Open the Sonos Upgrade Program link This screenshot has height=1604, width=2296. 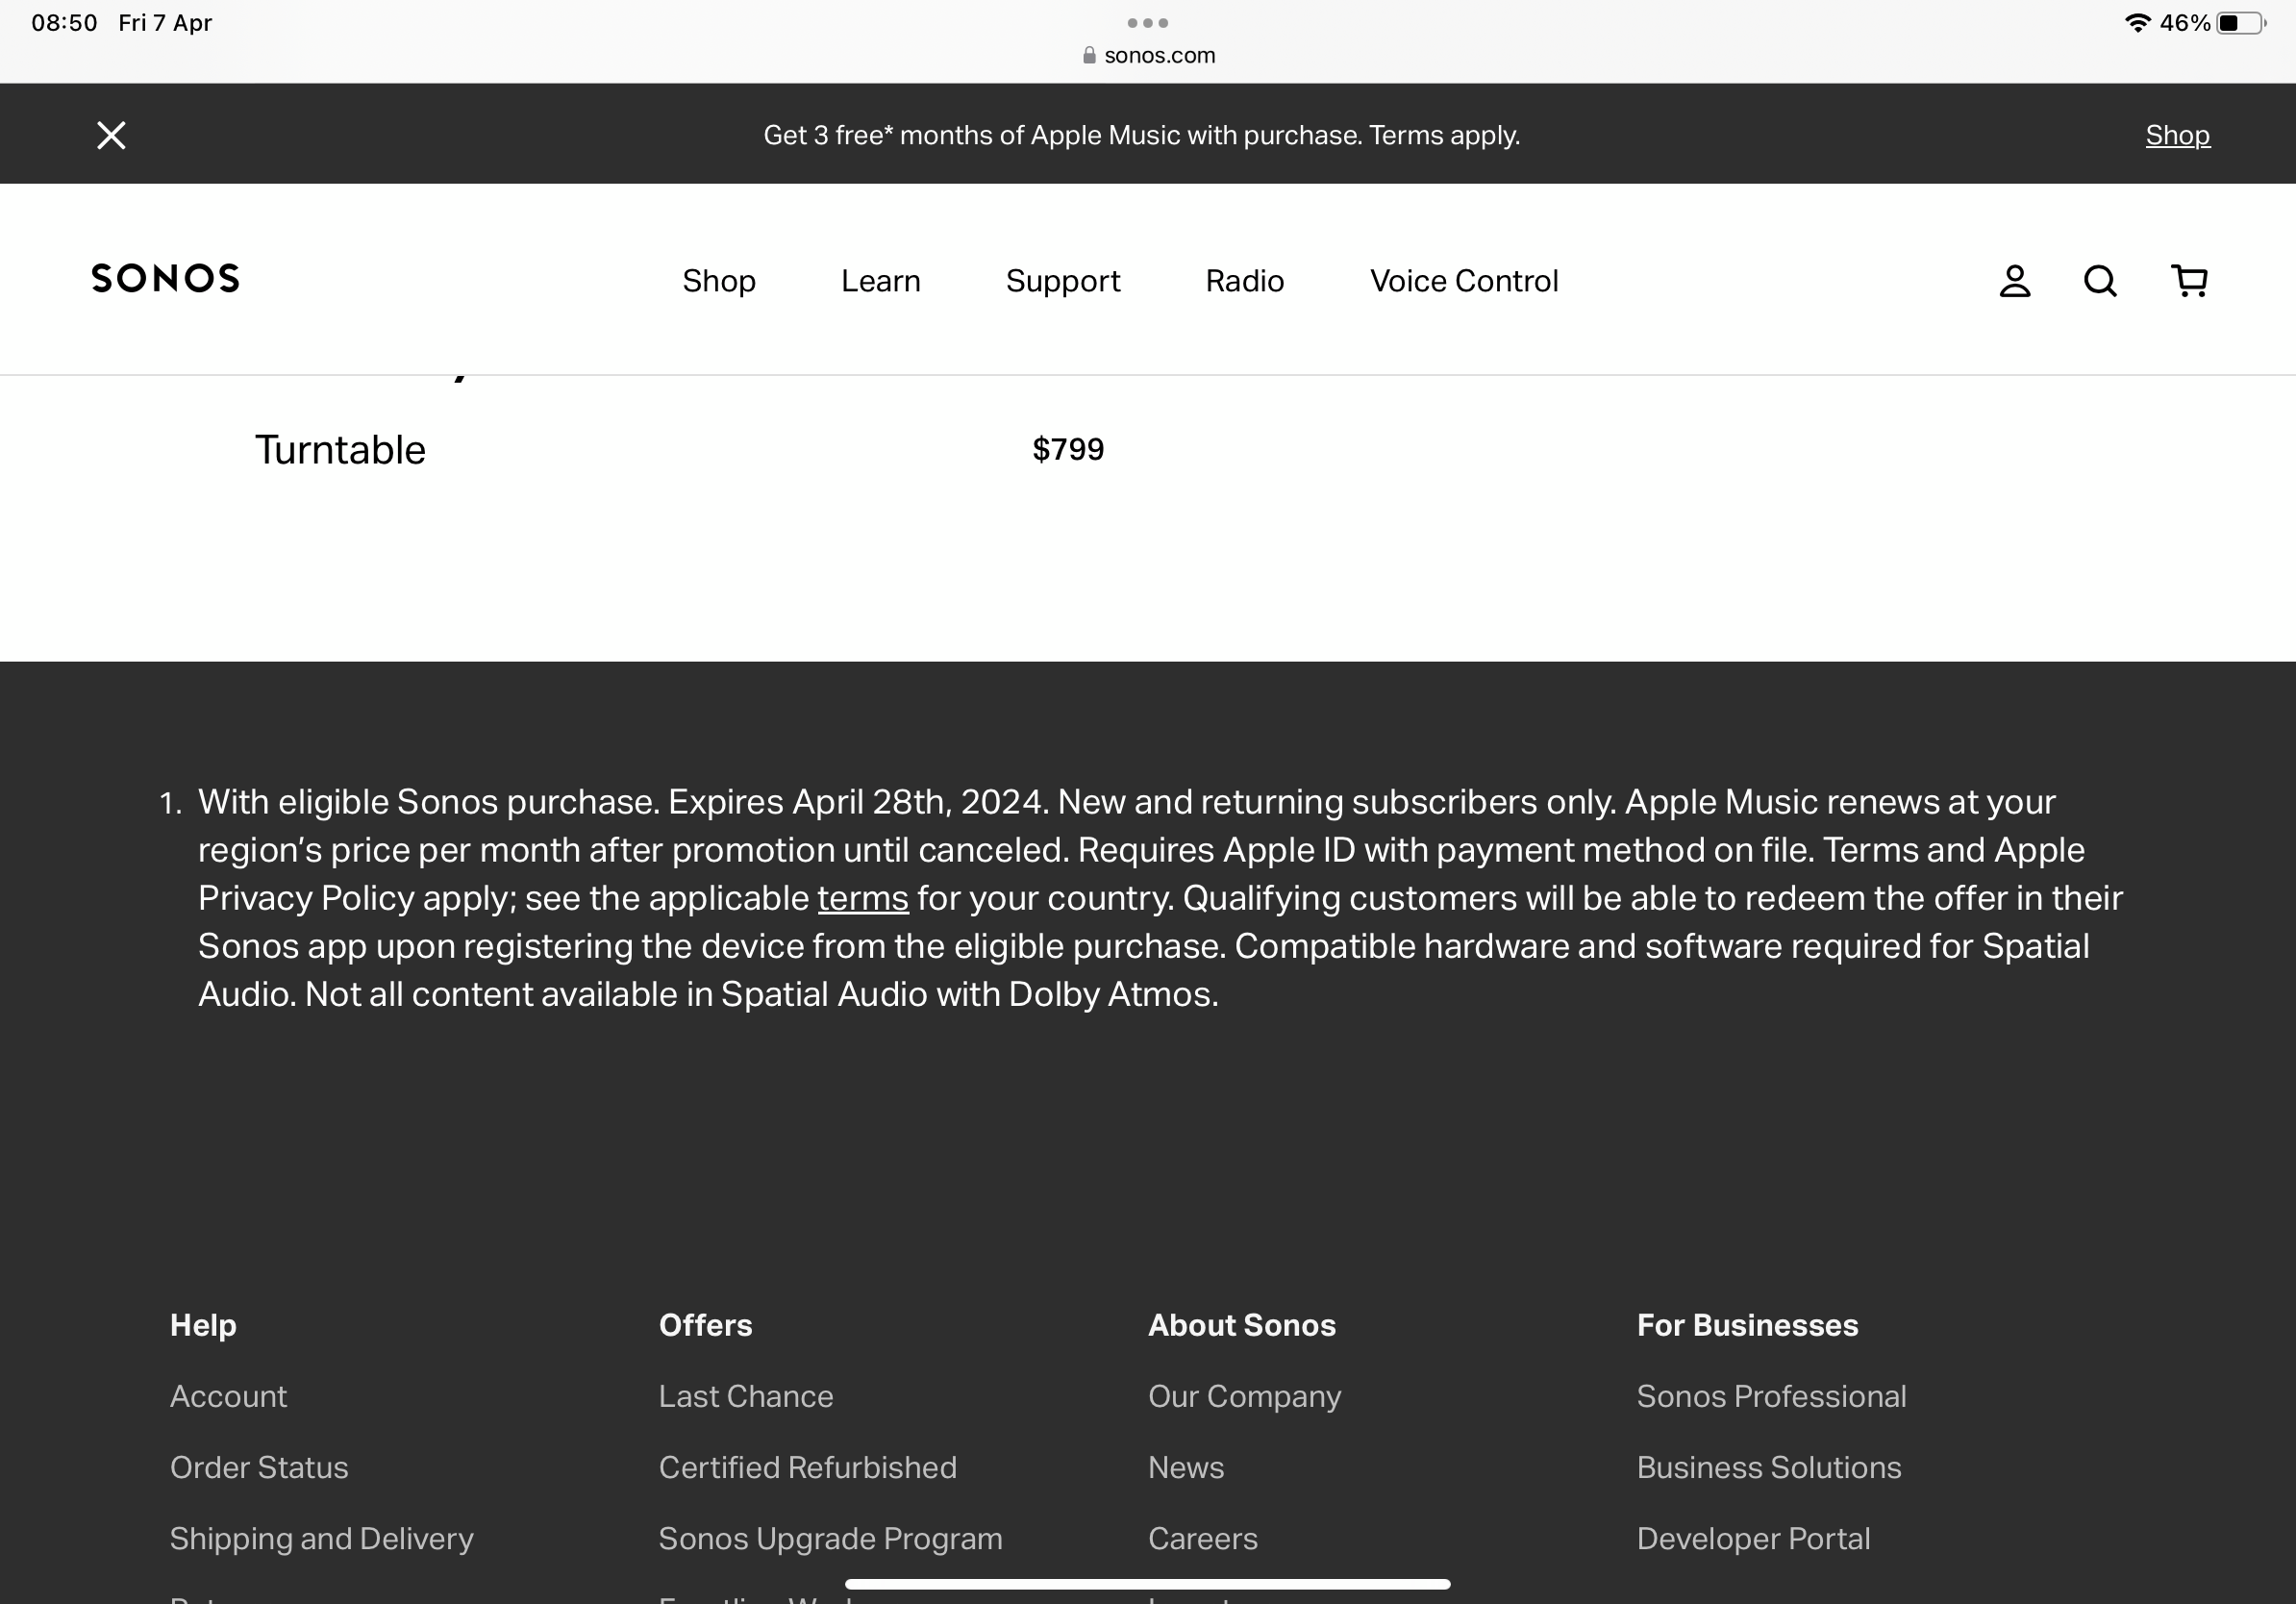(830, 1538)
